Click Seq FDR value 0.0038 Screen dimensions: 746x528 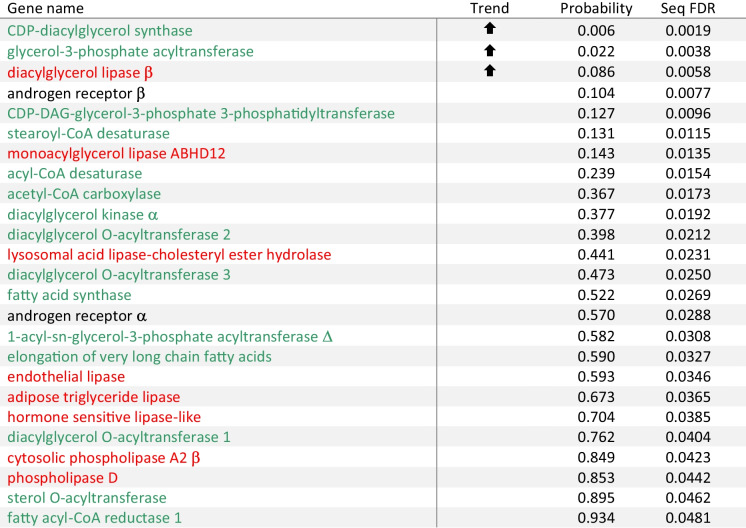pyautogui.click(x=688, y=51)
